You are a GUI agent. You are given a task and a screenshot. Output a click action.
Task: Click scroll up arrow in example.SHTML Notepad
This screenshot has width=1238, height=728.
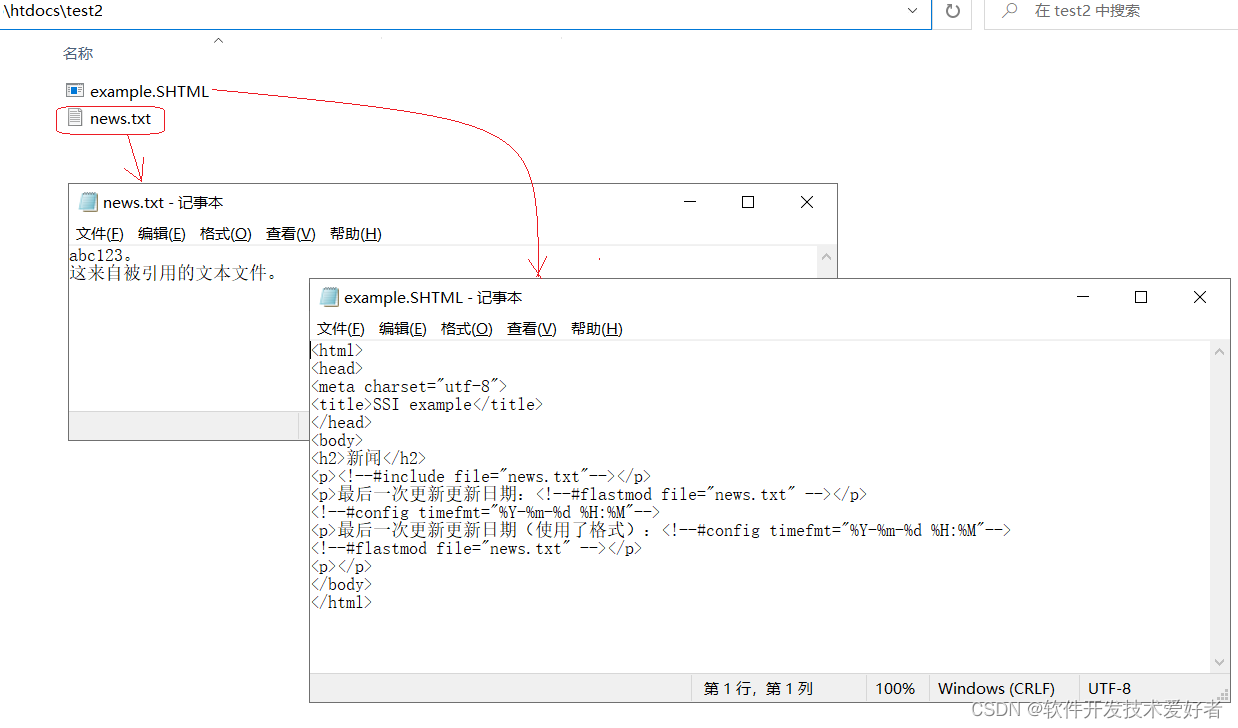(1219, 352)
